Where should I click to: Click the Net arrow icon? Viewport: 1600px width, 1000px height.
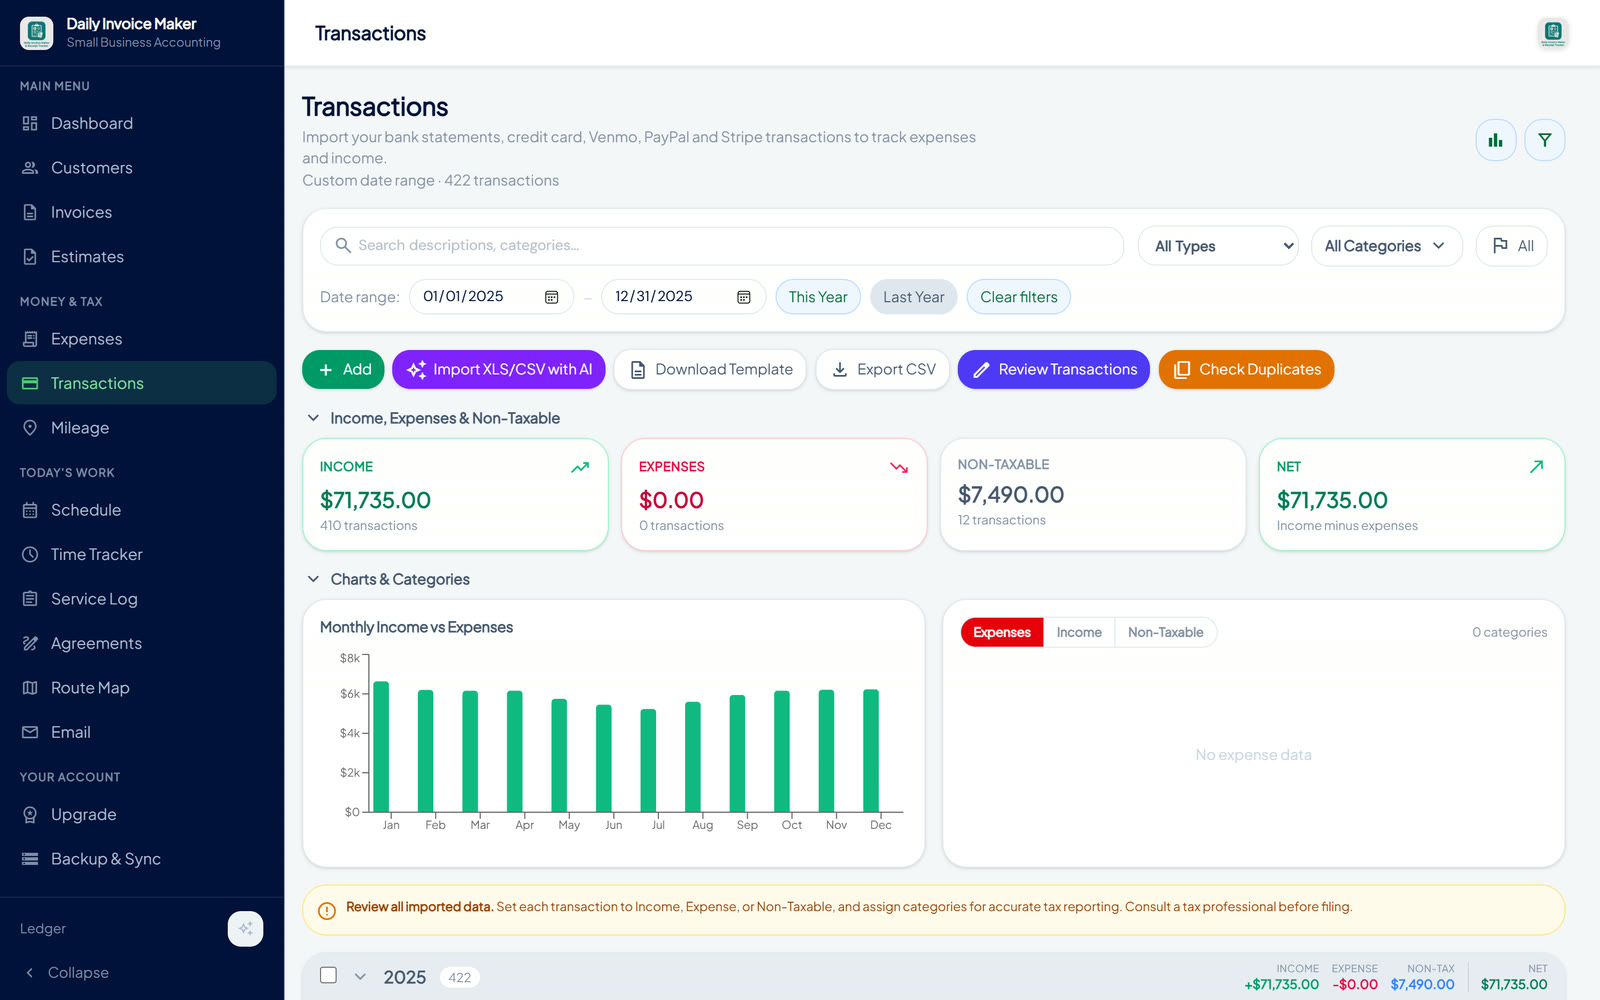pyautogui.click(x=1537, y=467)
